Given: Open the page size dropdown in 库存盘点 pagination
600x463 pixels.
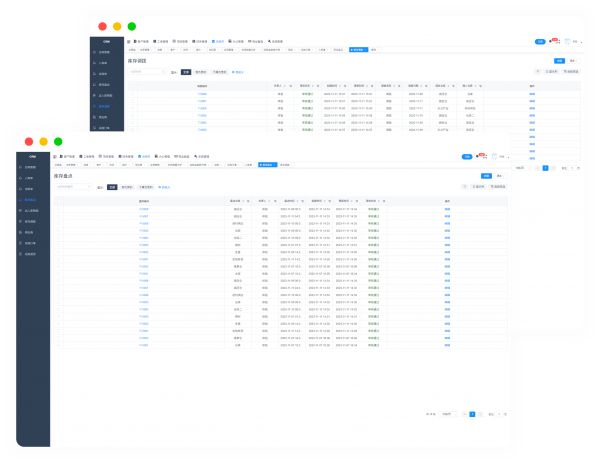Looking at the screenshot, I should tap(447, 413).
